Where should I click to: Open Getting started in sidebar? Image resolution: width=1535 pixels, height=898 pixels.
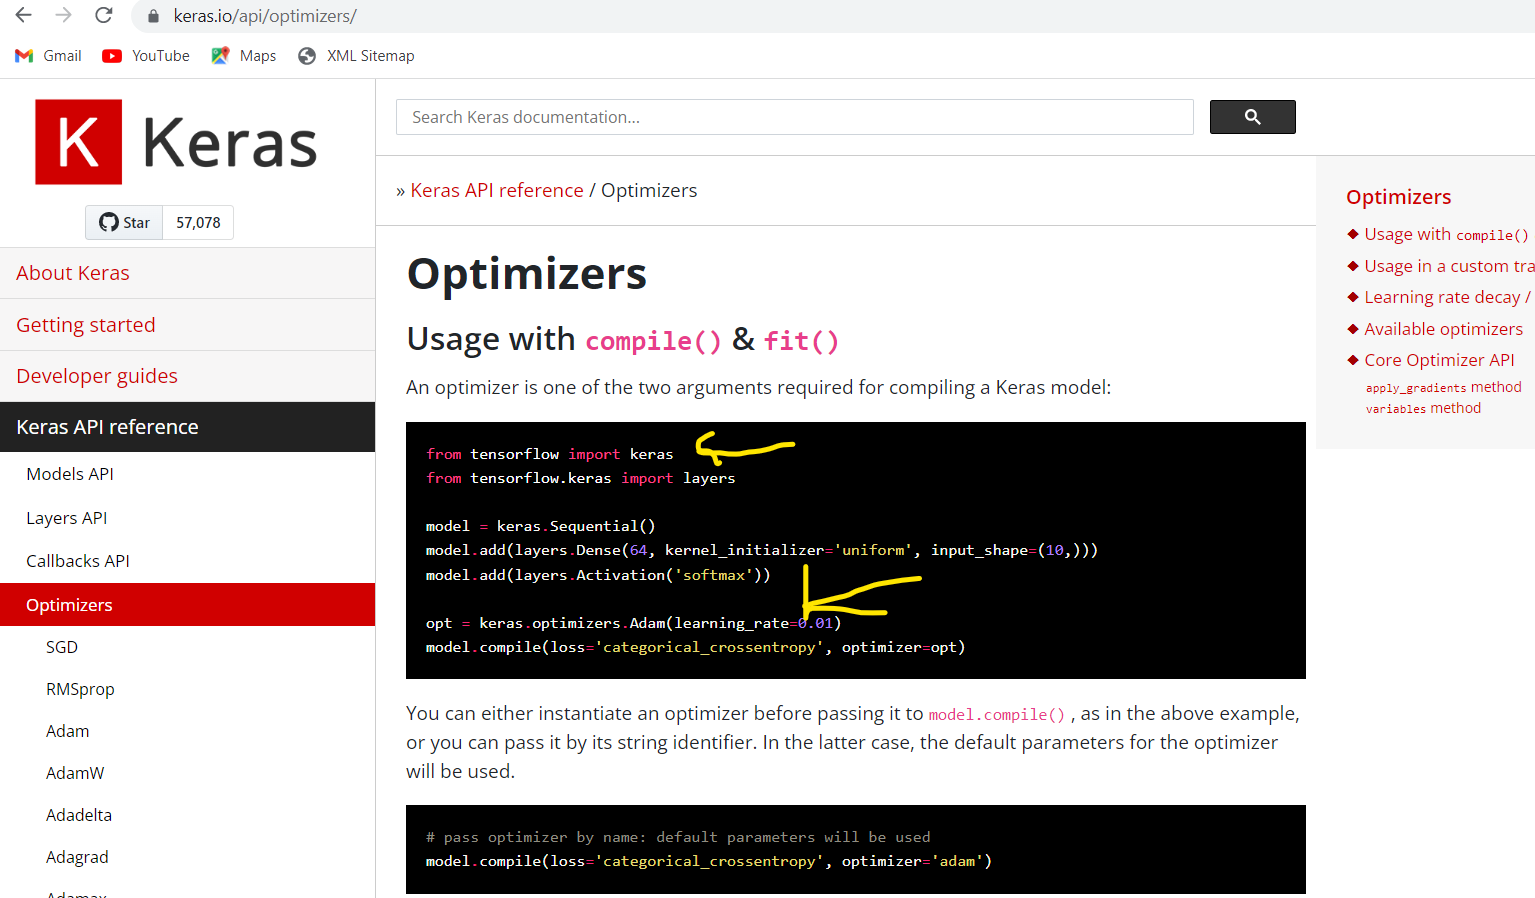[187, 325]
